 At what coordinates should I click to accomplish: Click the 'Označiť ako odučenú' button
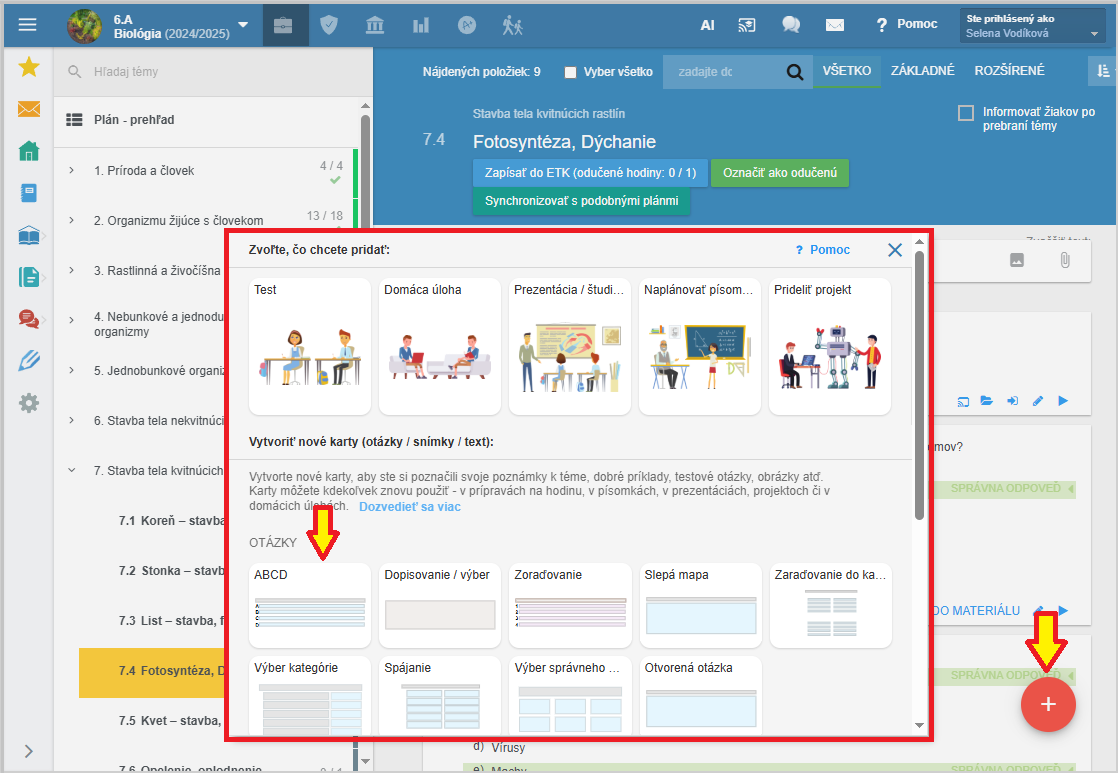(779, 173)
